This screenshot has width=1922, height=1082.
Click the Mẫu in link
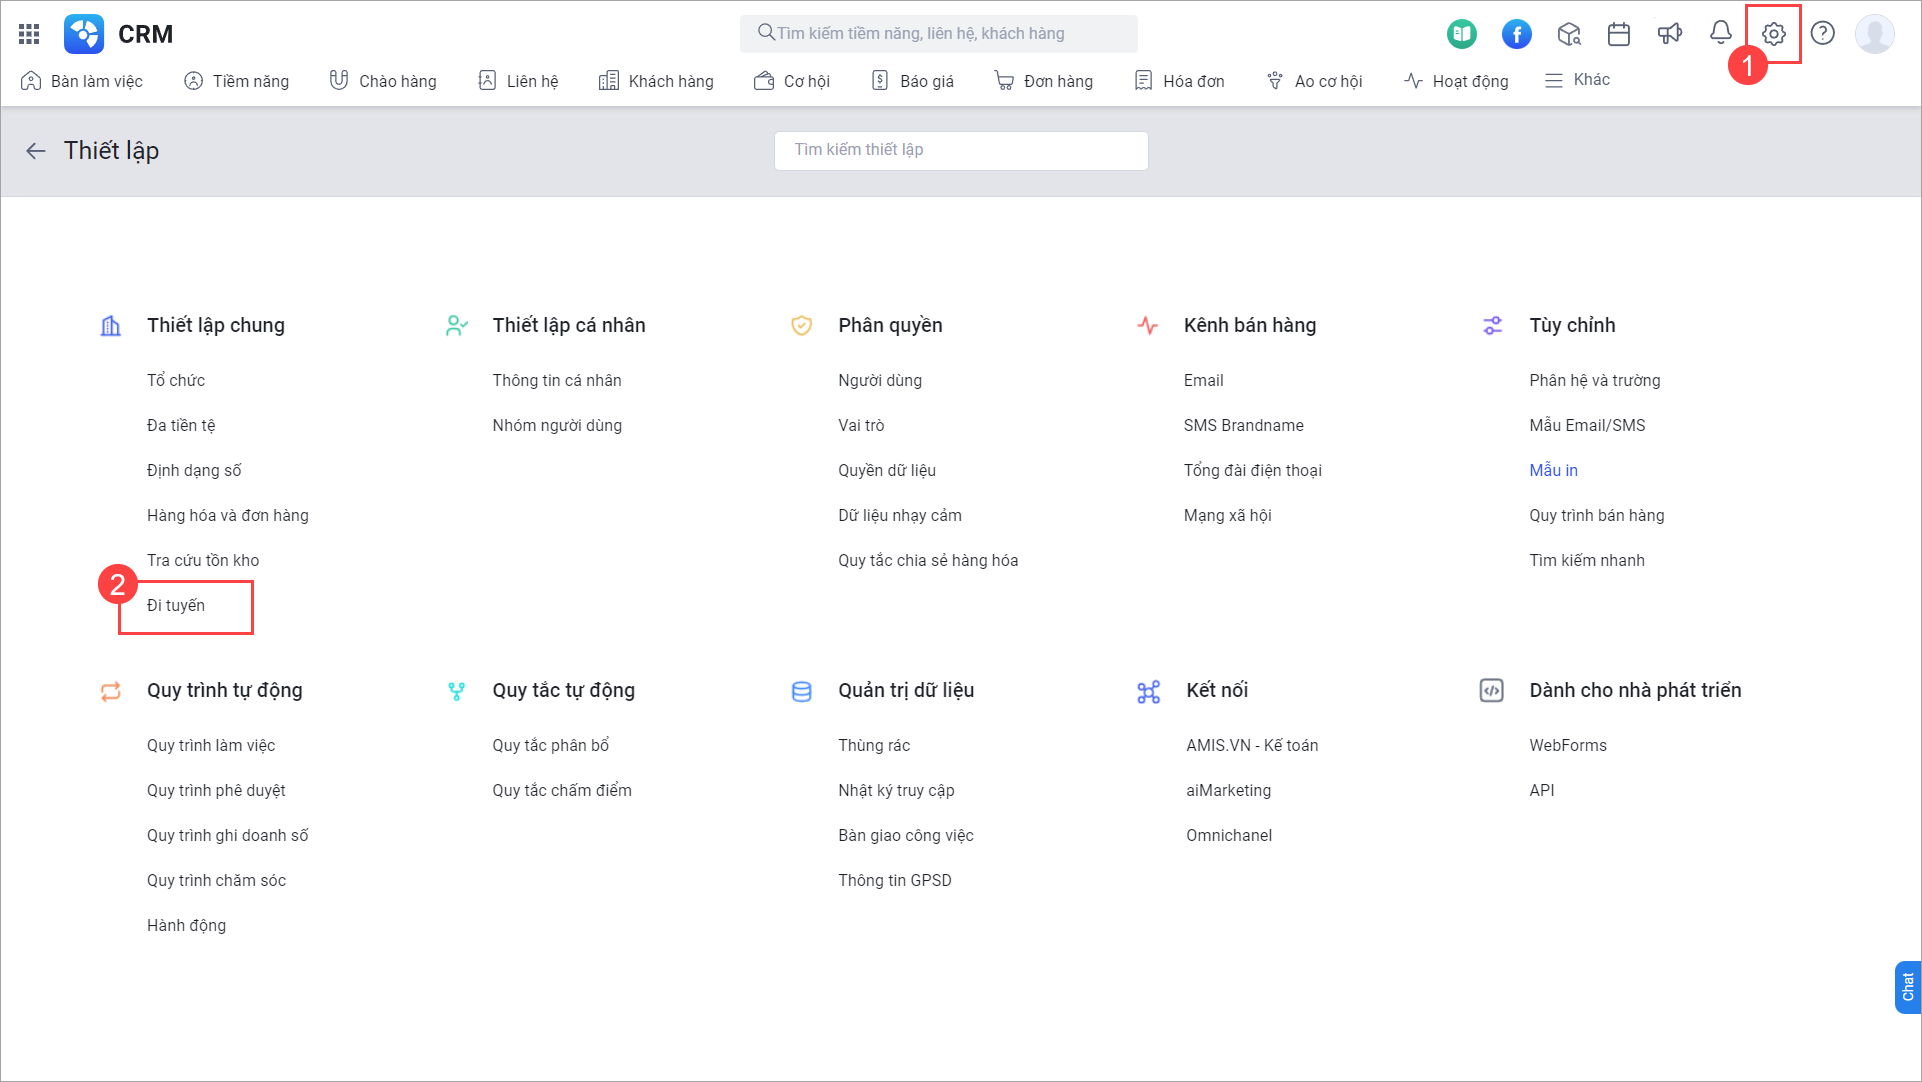(1552, 470)
